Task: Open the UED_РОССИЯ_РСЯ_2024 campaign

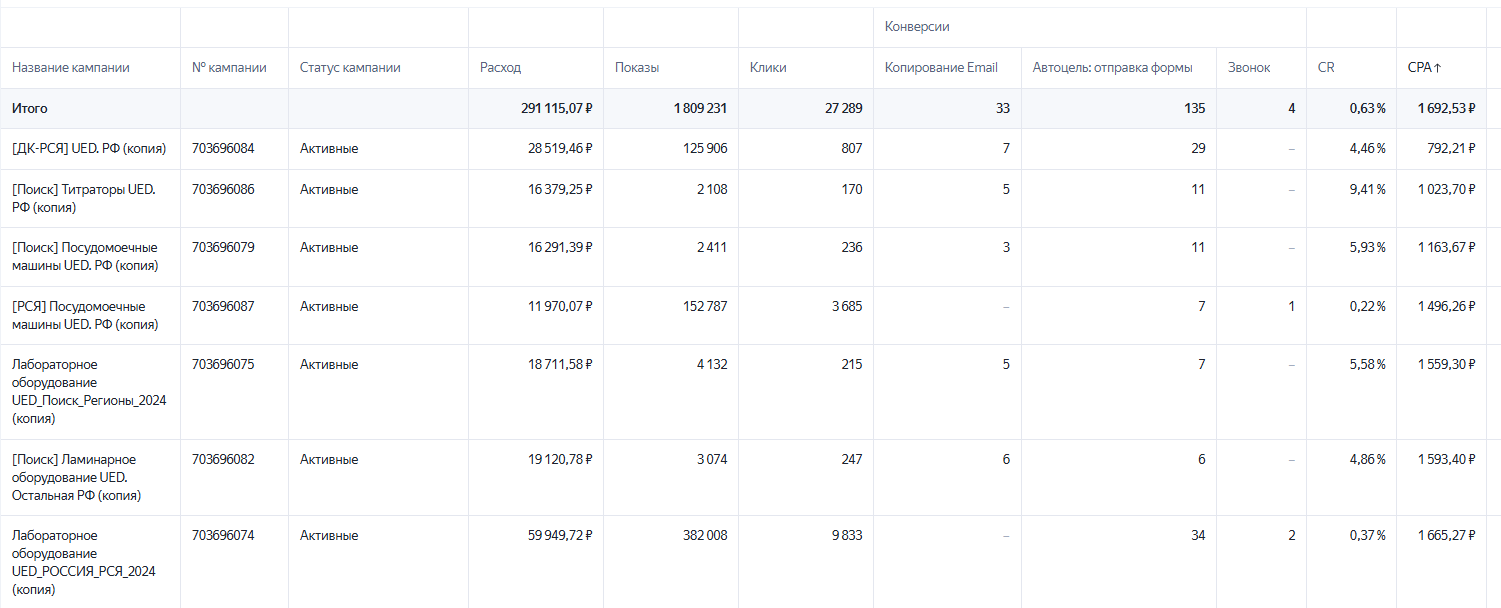Action: [x=84, y=562]
